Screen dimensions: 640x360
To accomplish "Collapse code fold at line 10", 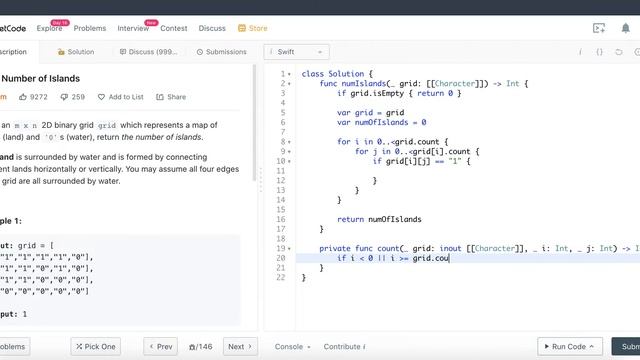I will coord(289,162).
